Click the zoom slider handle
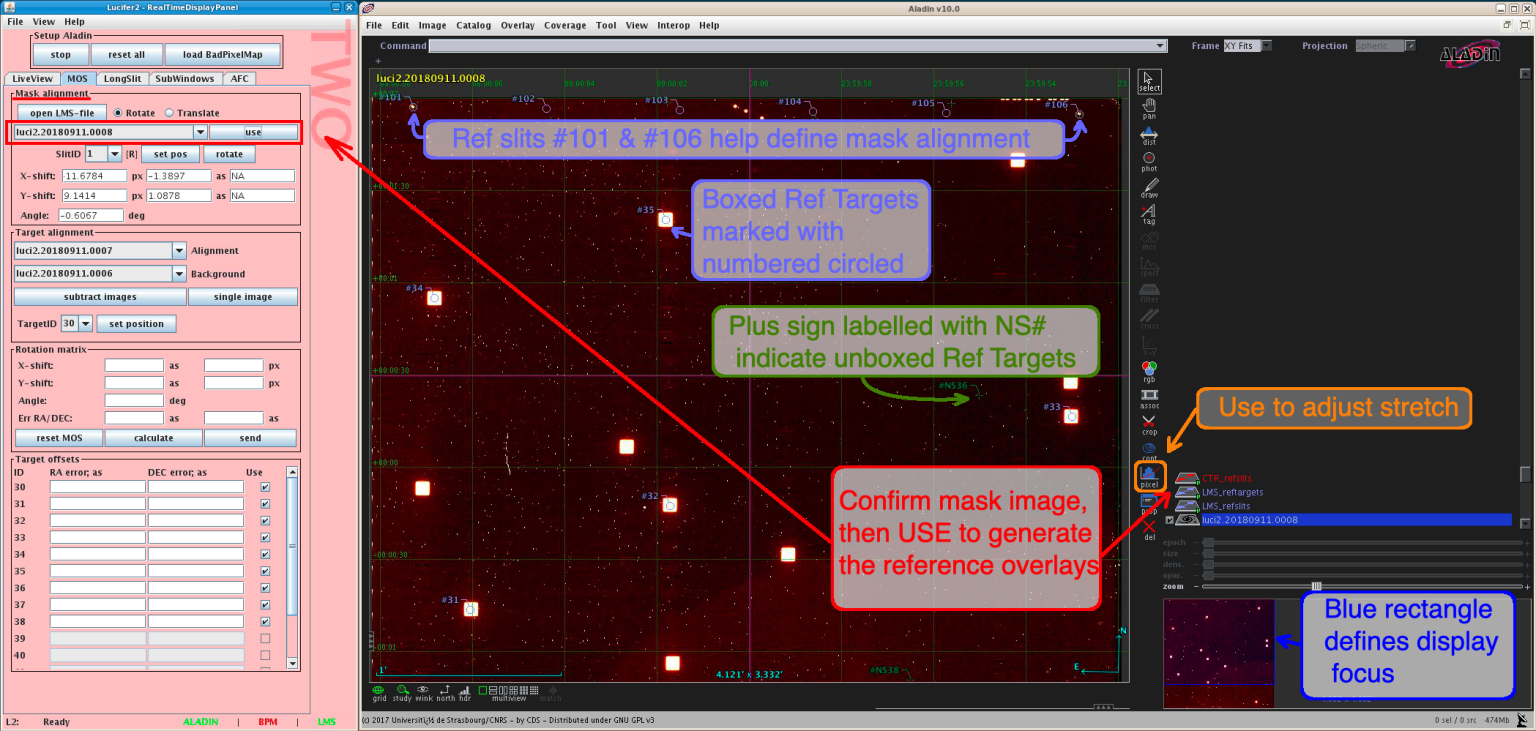 pyautogui.click(x=1316, y=586)
